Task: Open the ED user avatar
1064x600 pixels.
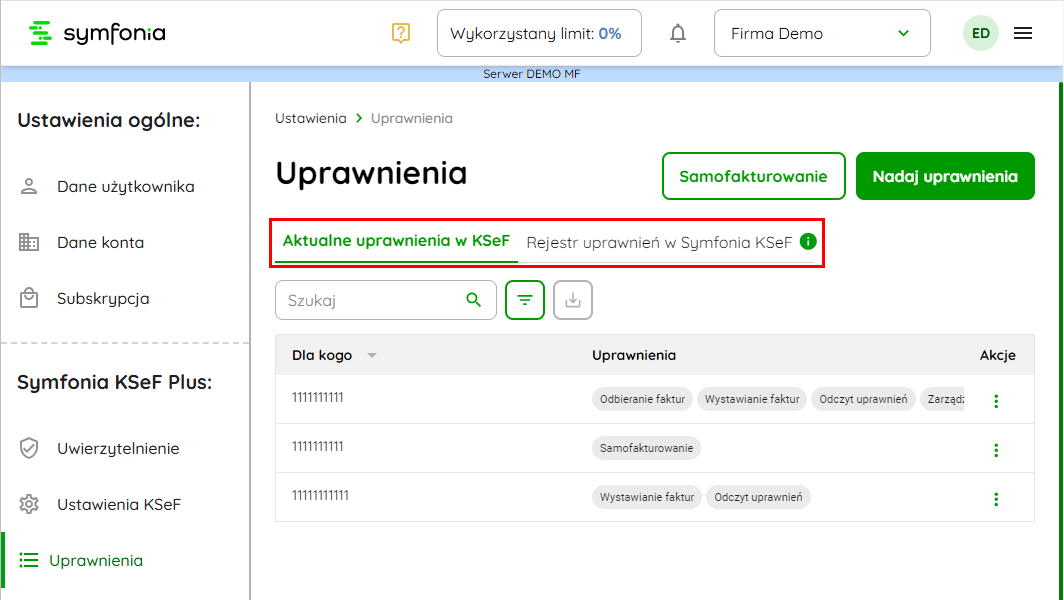Action: [x=981, y=33]
